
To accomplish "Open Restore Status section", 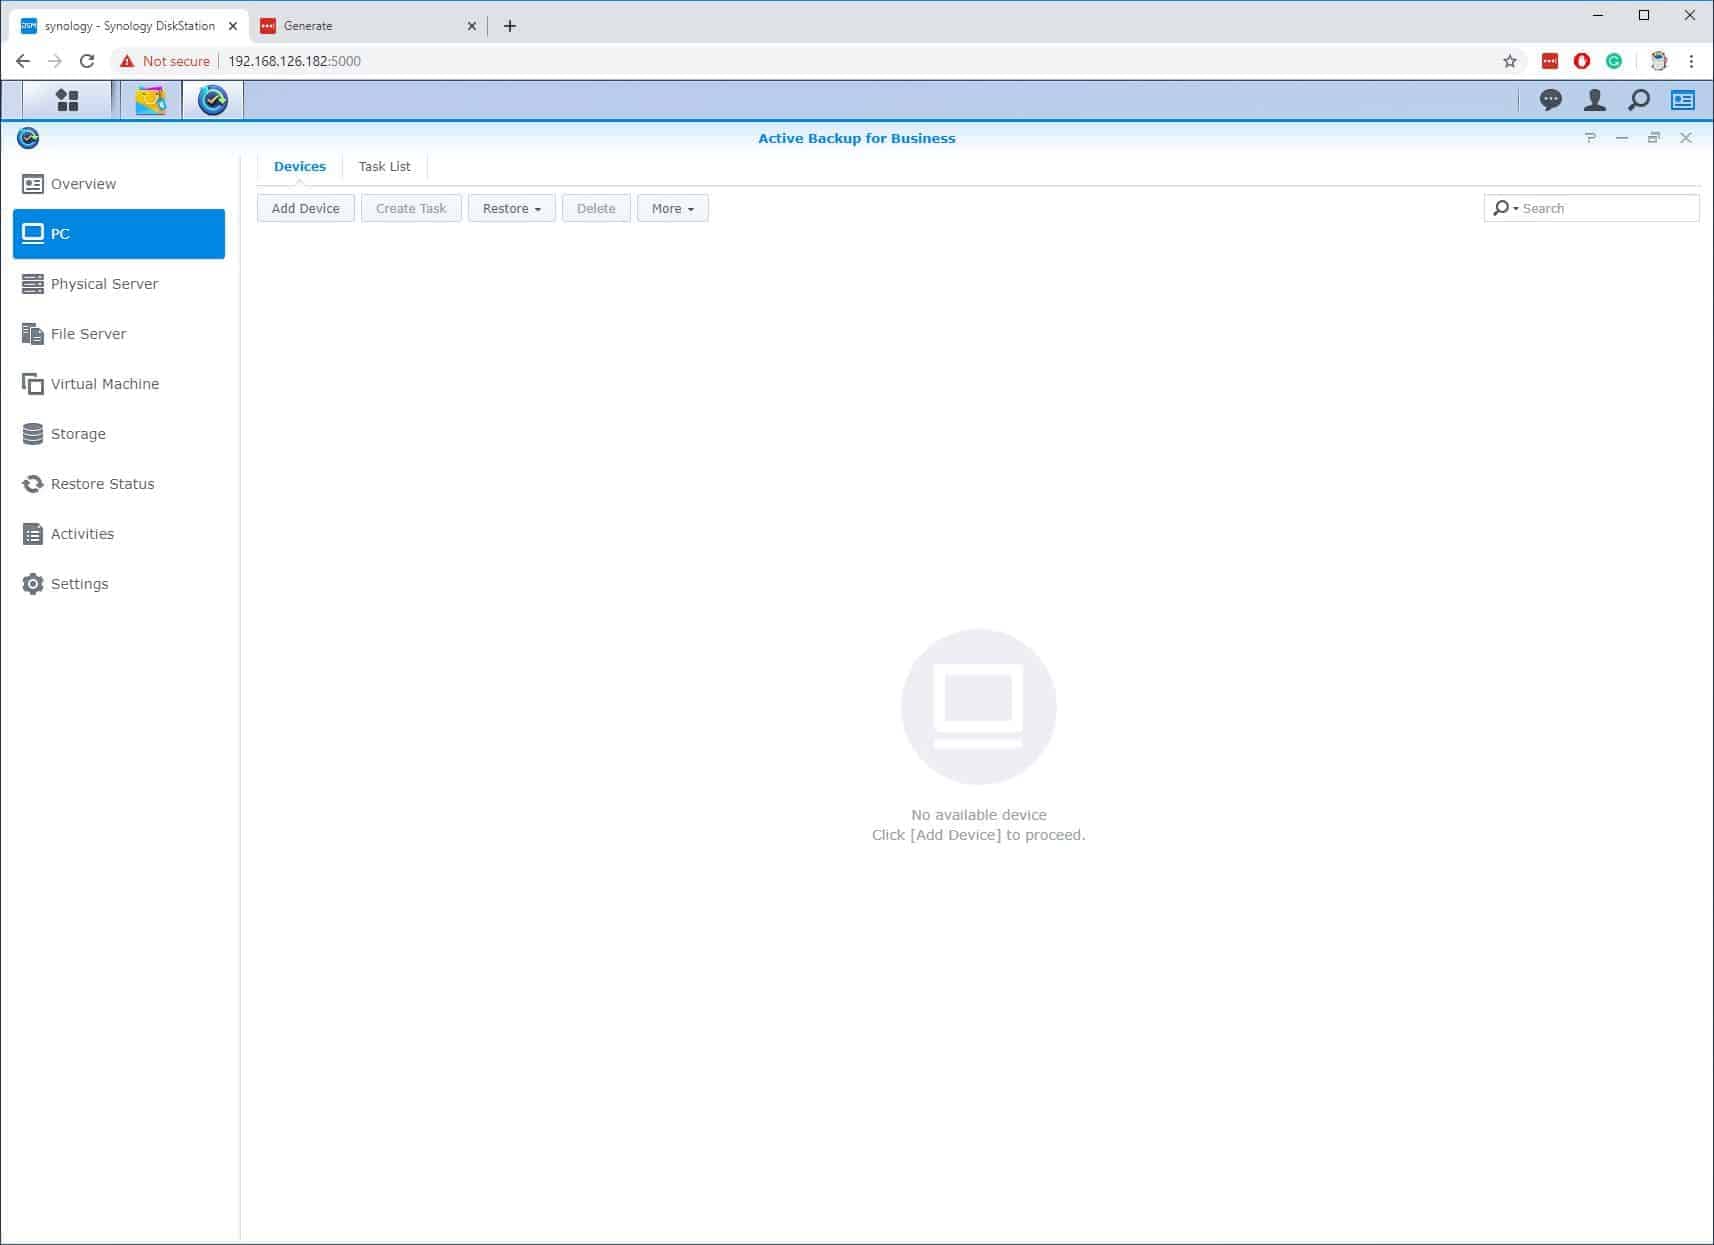I will [x=119, y=484].
